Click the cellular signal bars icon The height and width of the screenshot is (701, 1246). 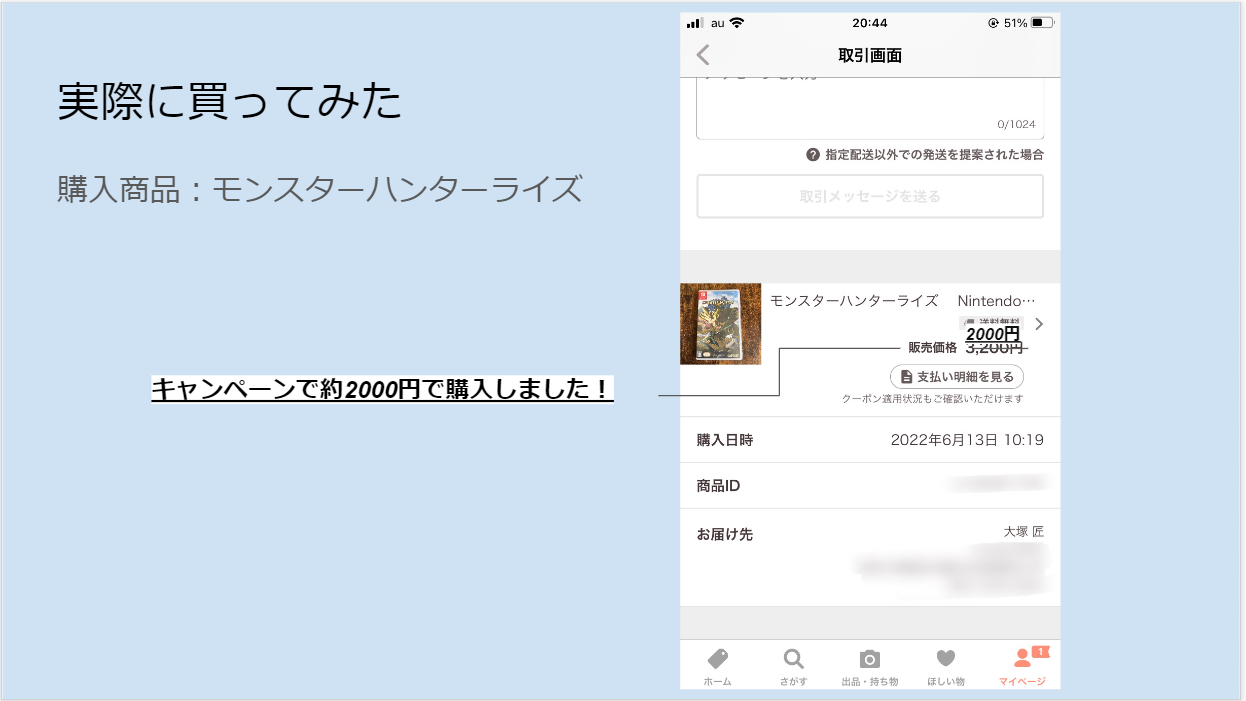(695, 22)
